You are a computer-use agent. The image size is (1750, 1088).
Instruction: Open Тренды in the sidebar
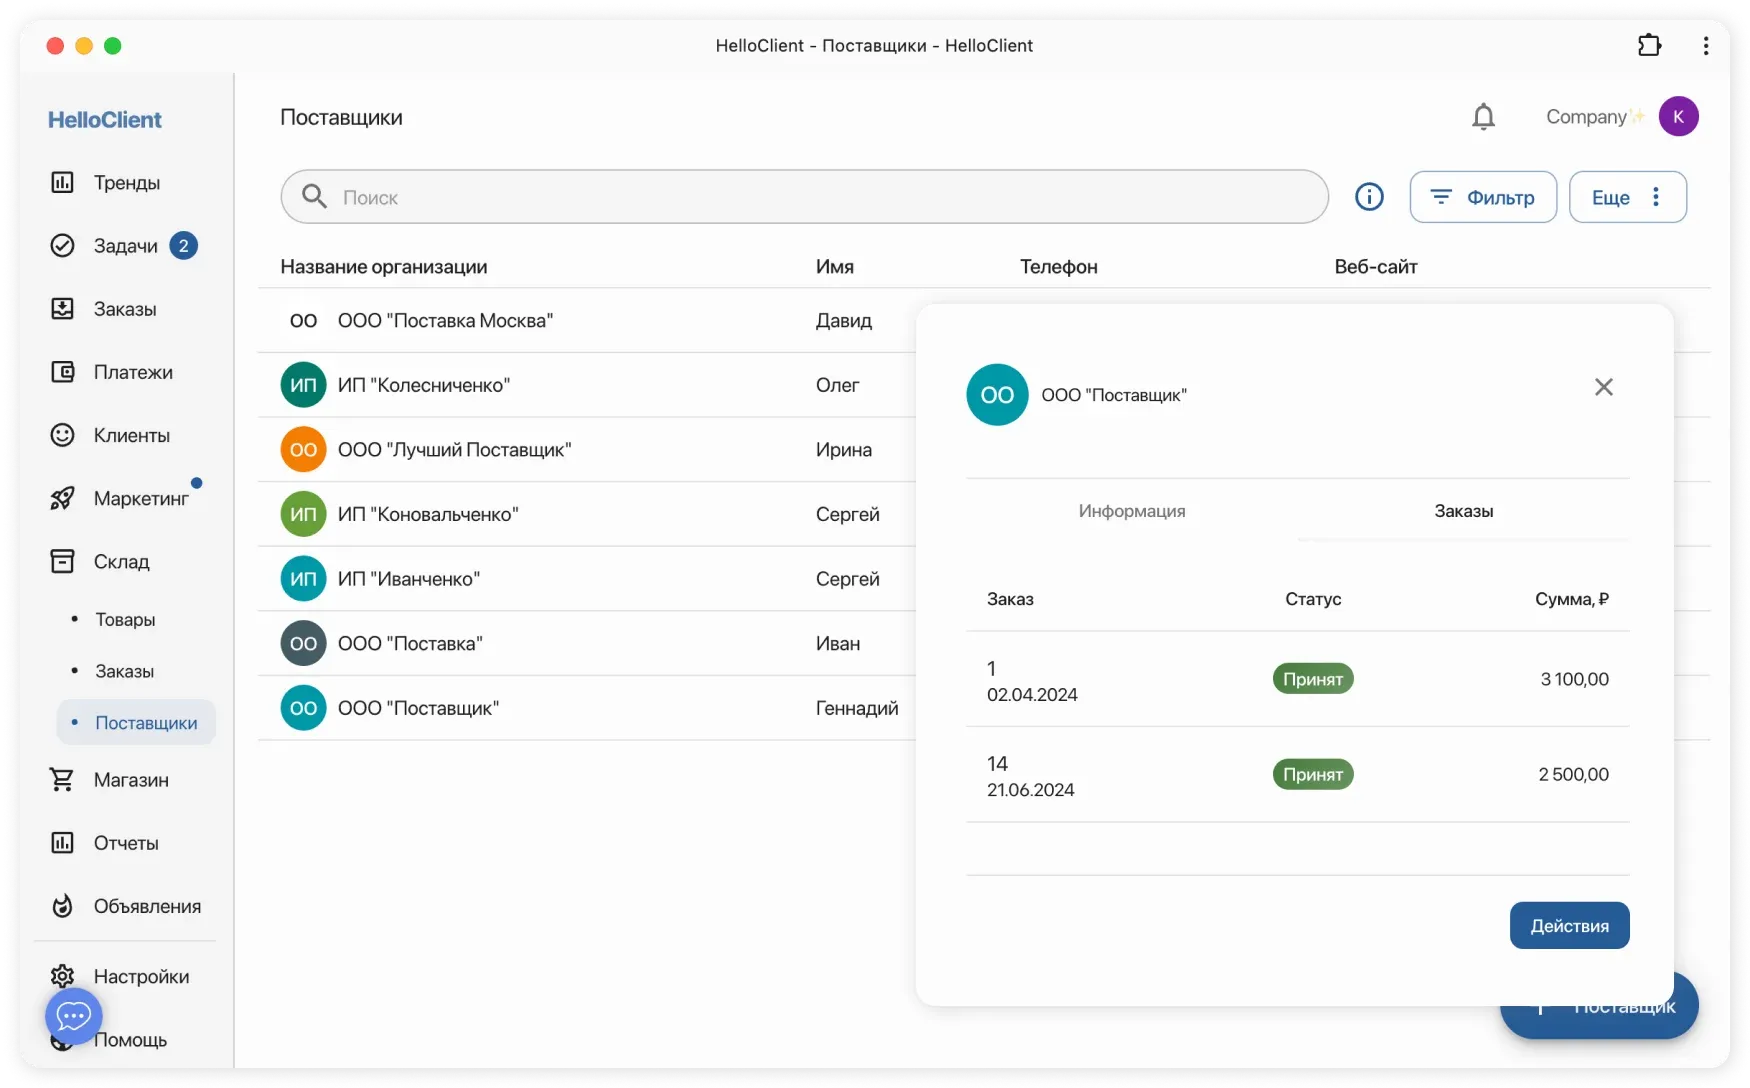click(x=126, y=183)
